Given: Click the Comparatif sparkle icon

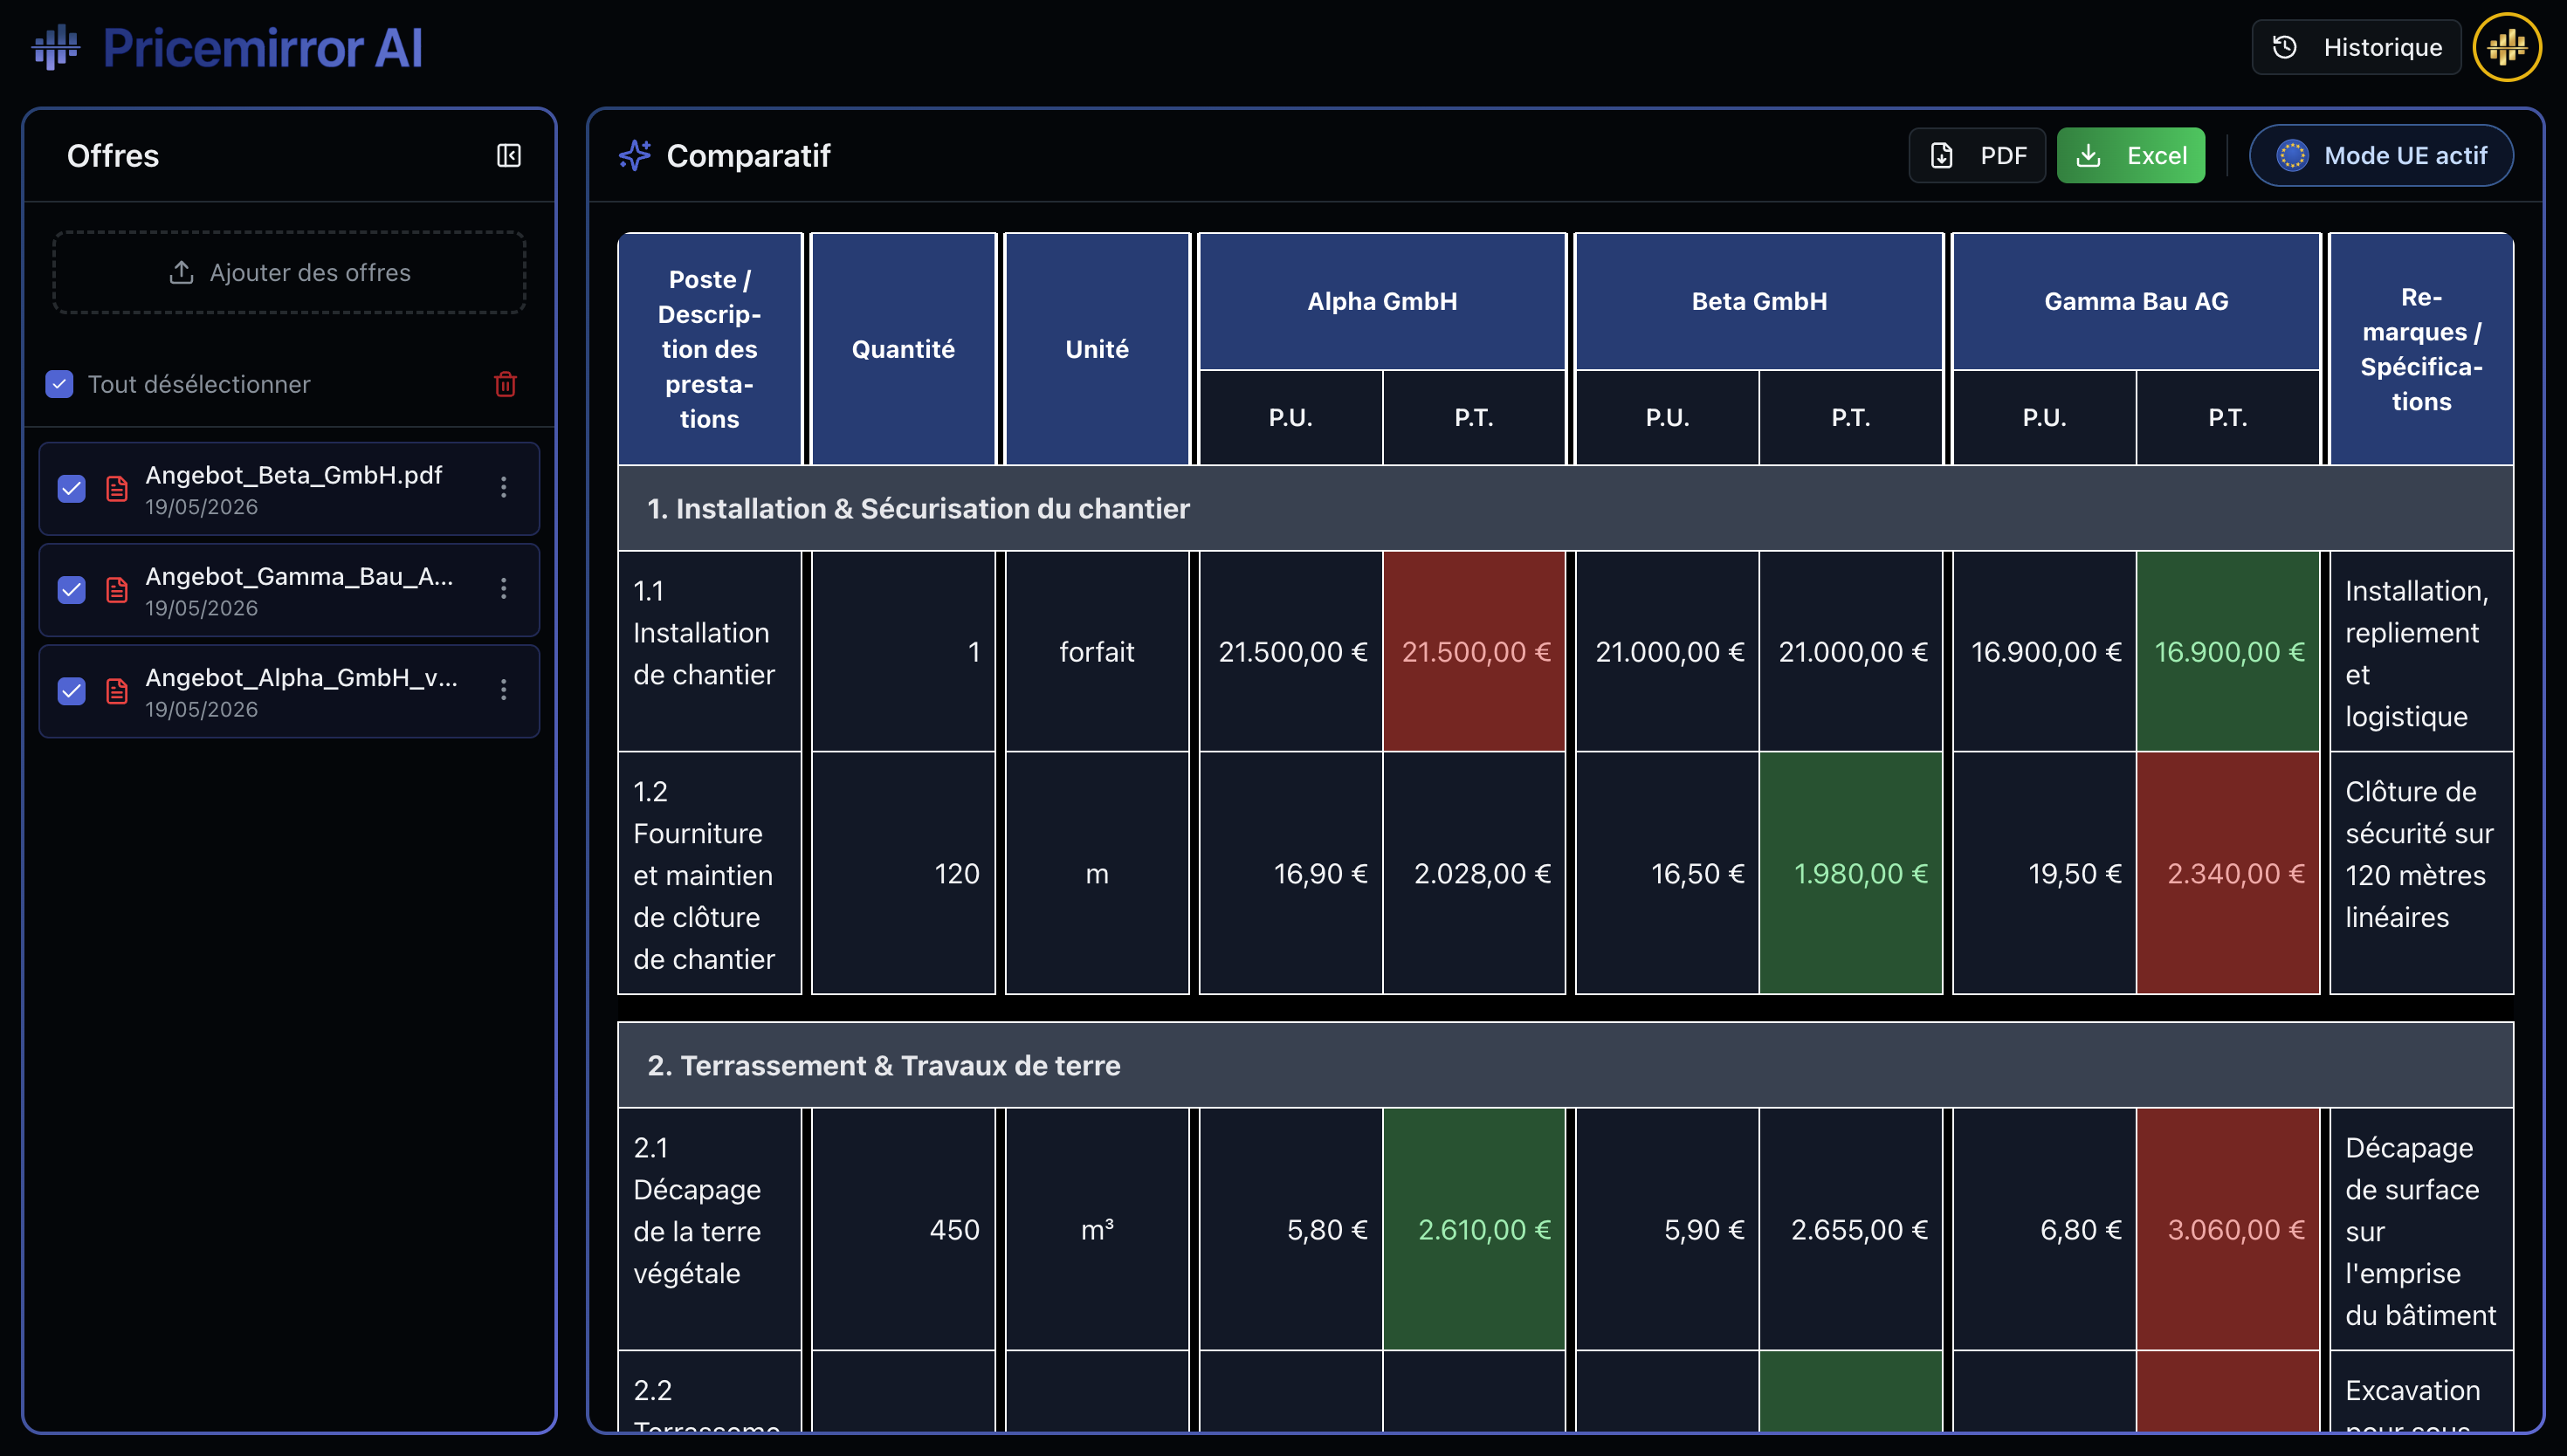Looking at the screenshot, I should 635,155.
